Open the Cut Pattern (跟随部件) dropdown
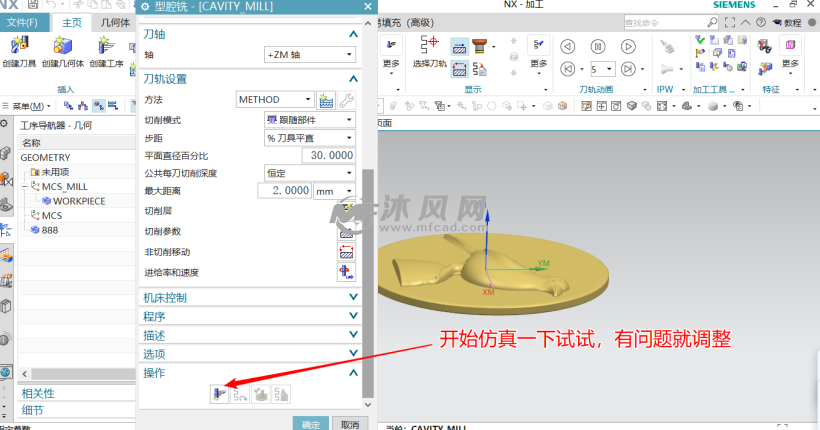The image size is (820, 430). pos(310,120)
